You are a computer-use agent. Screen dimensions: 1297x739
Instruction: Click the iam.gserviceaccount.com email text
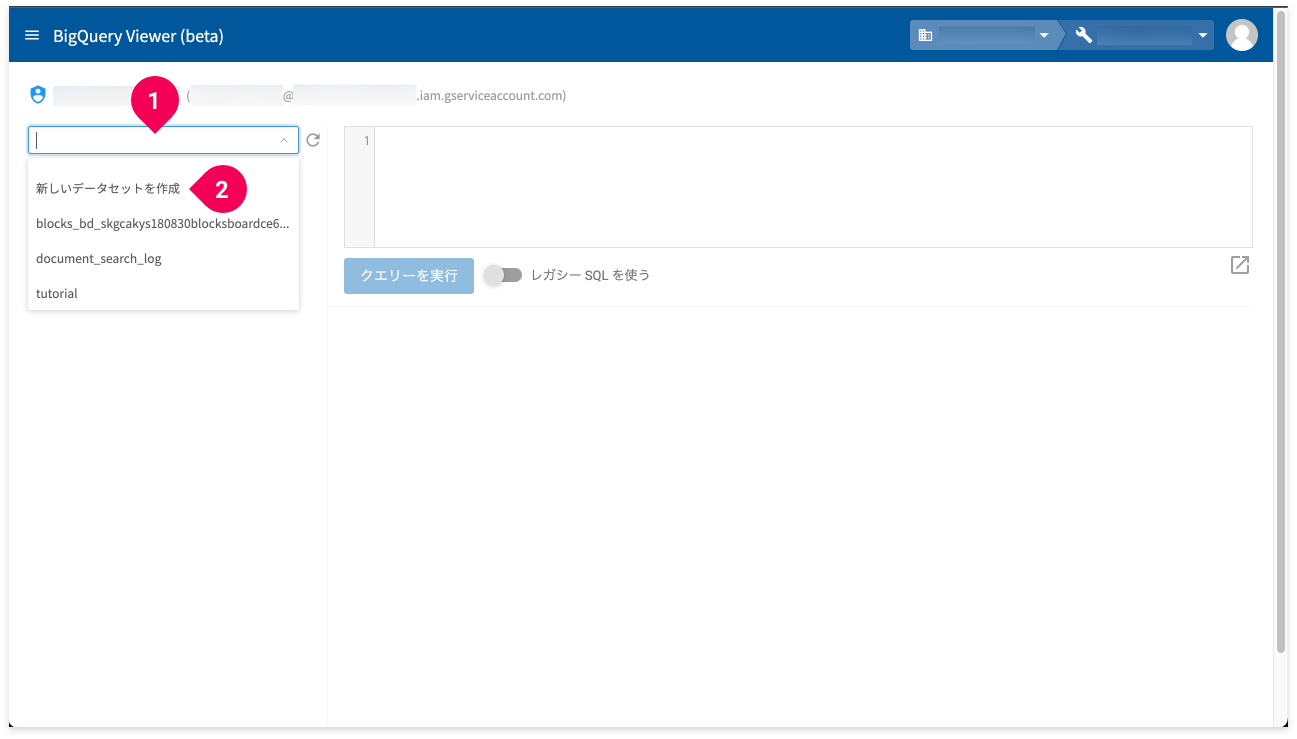pos(491,96)
